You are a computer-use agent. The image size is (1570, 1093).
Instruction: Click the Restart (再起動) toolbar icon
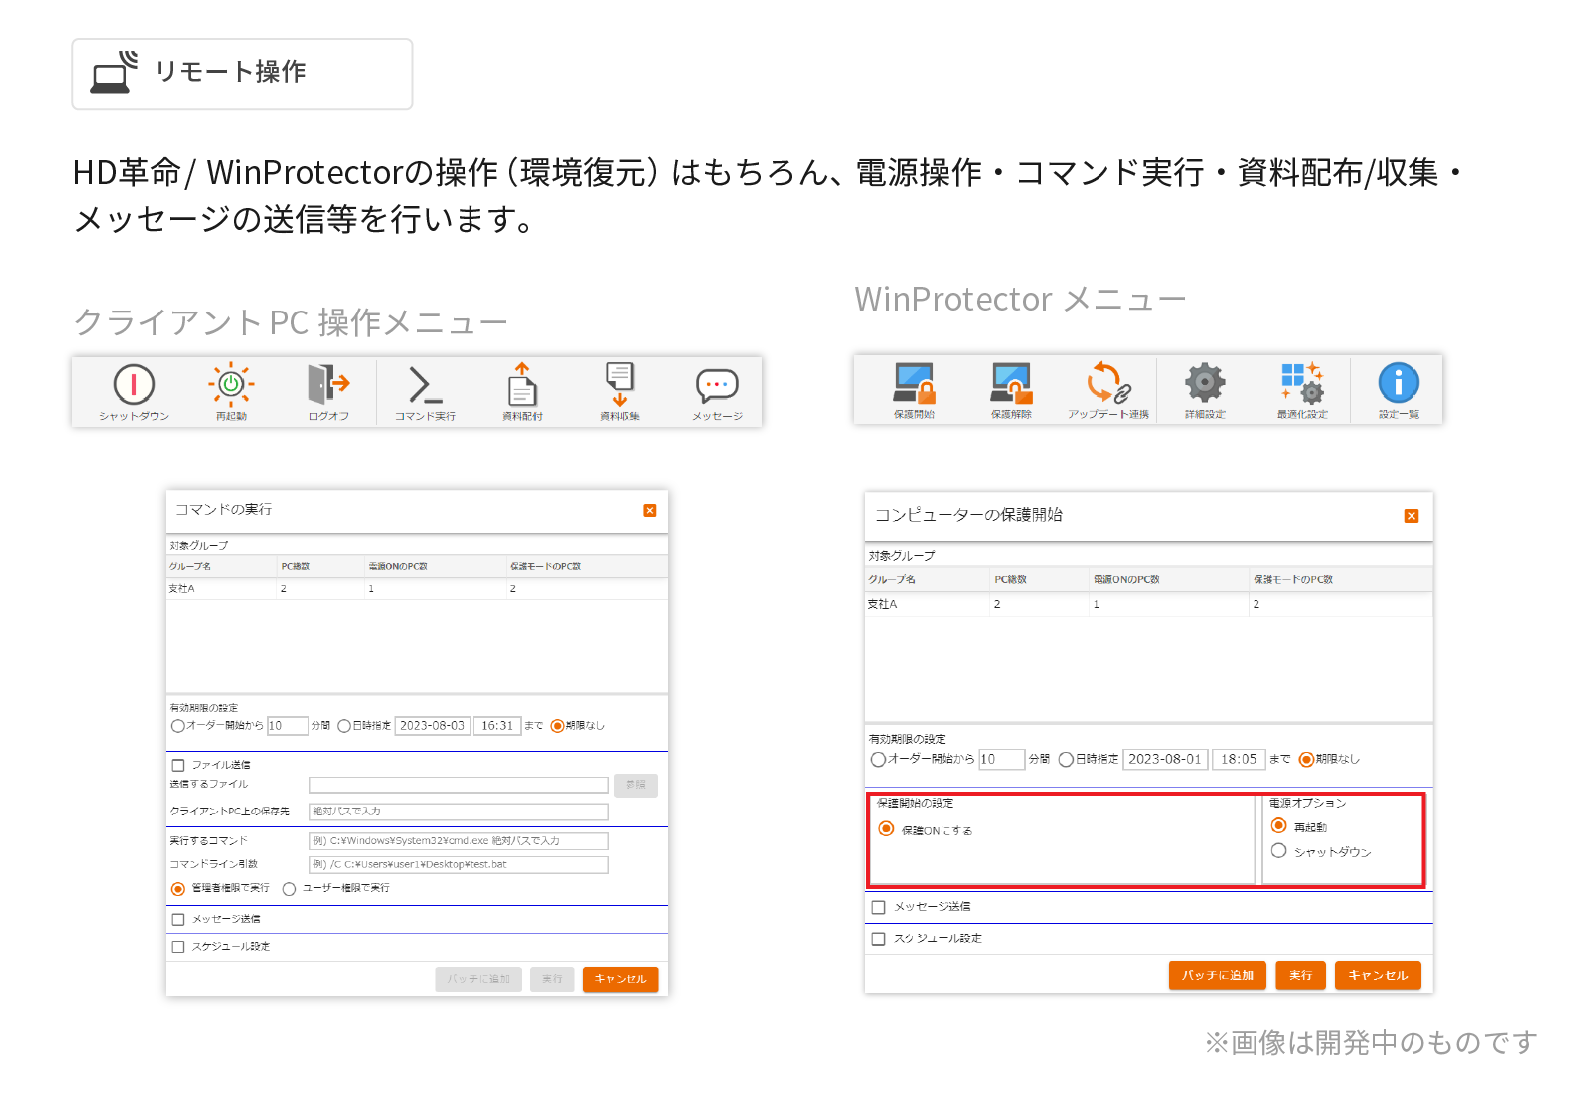pyautogui.click(x=231, y=385)
